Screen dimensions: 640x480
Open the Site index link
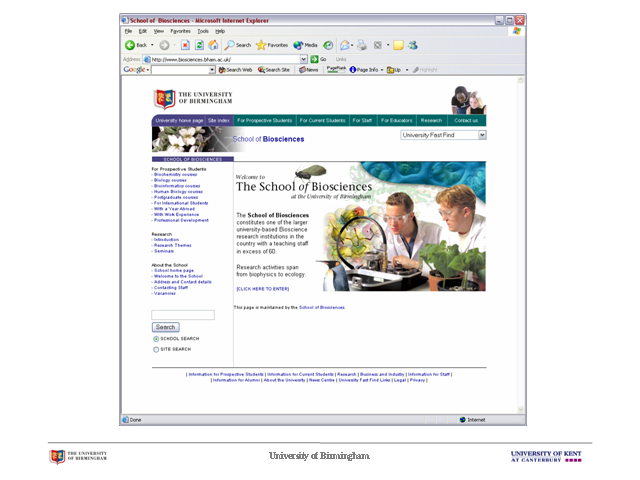pyautogui.click(x=219, y=120)
